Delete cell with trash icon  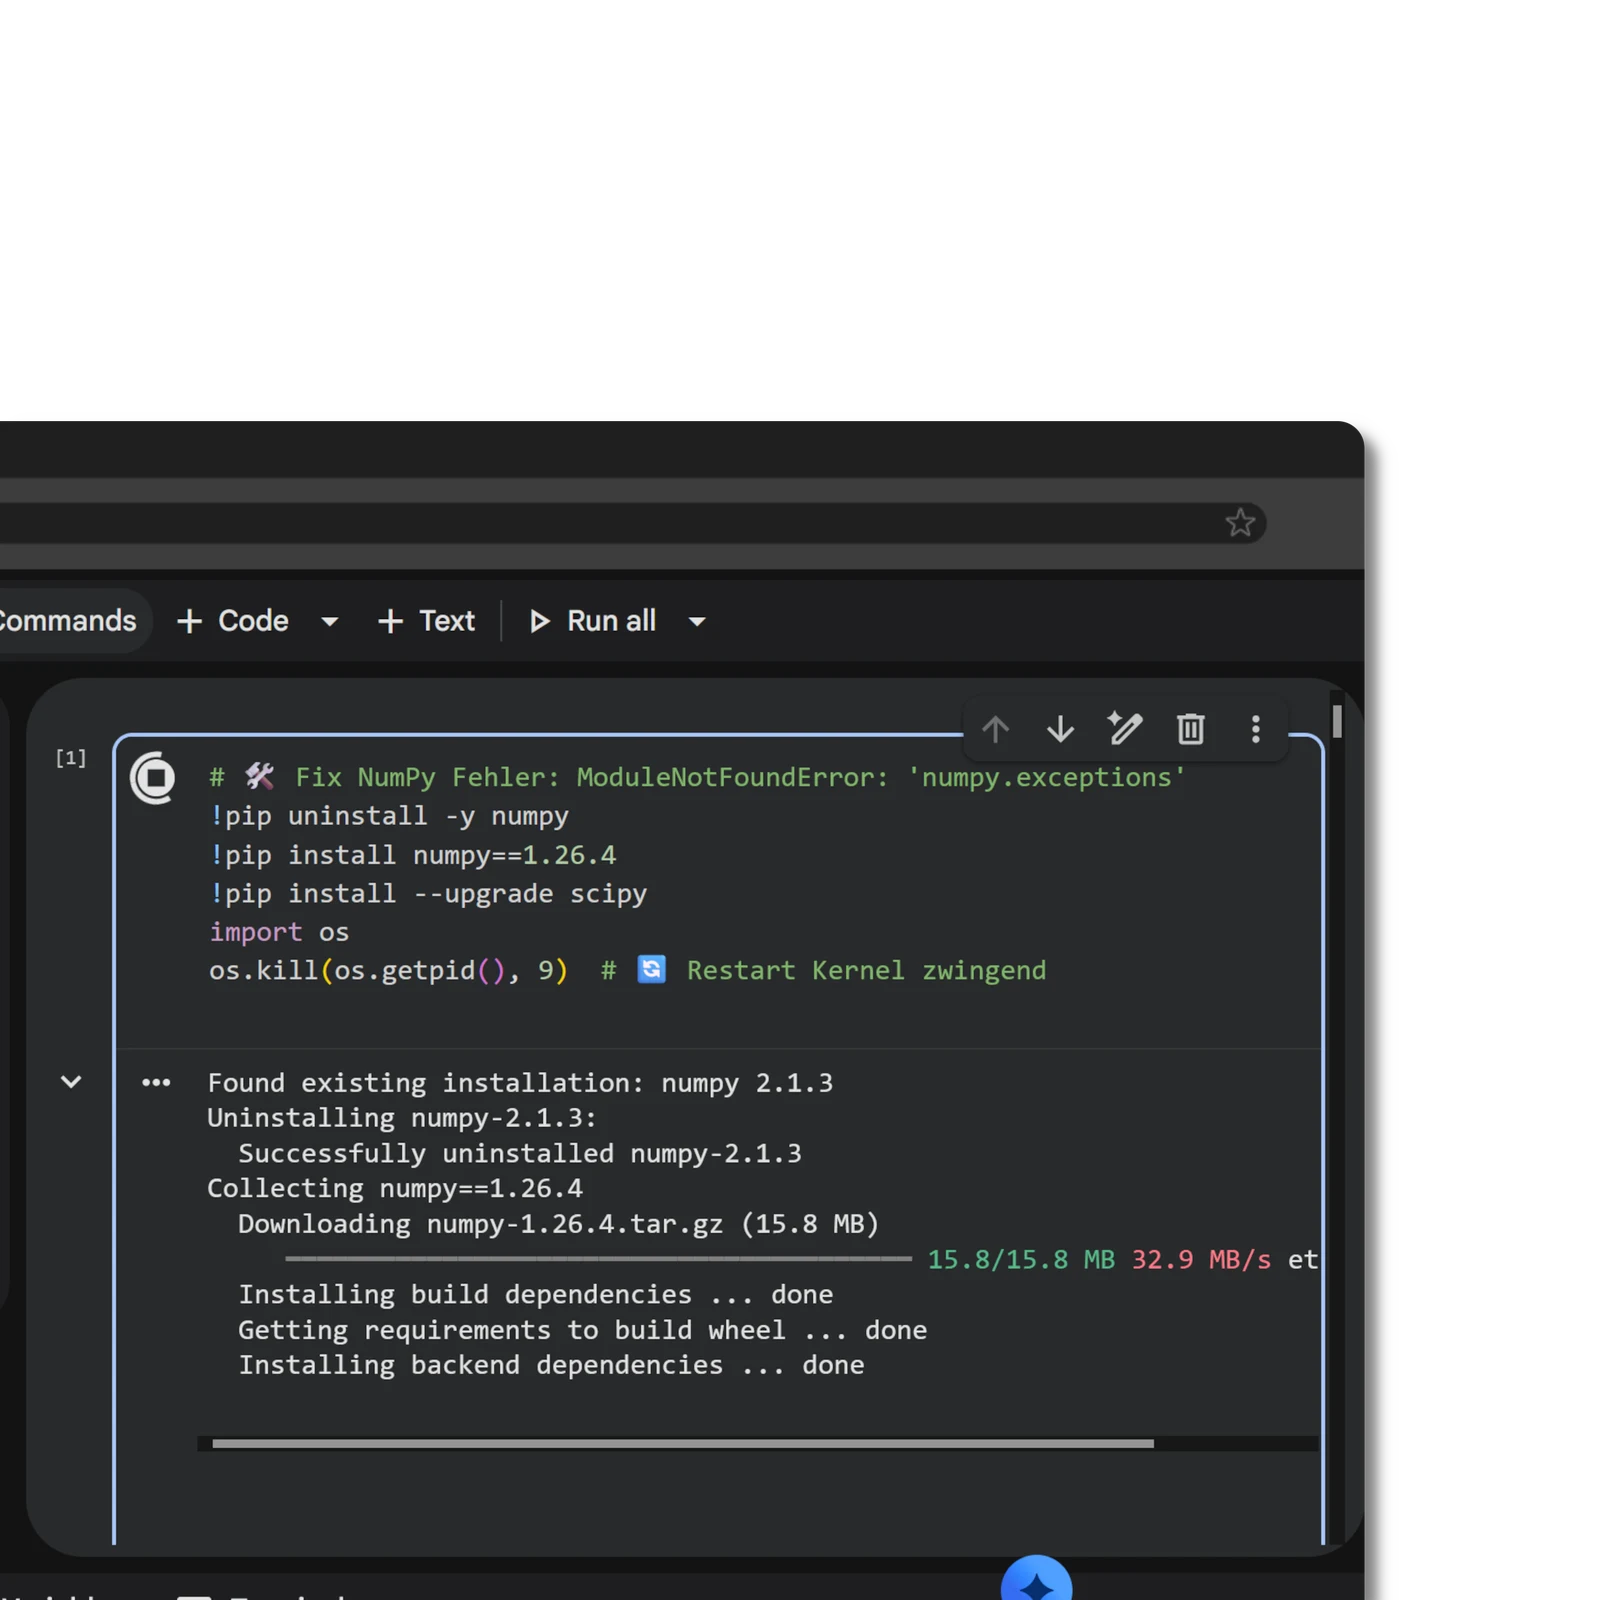(1190, 729)
